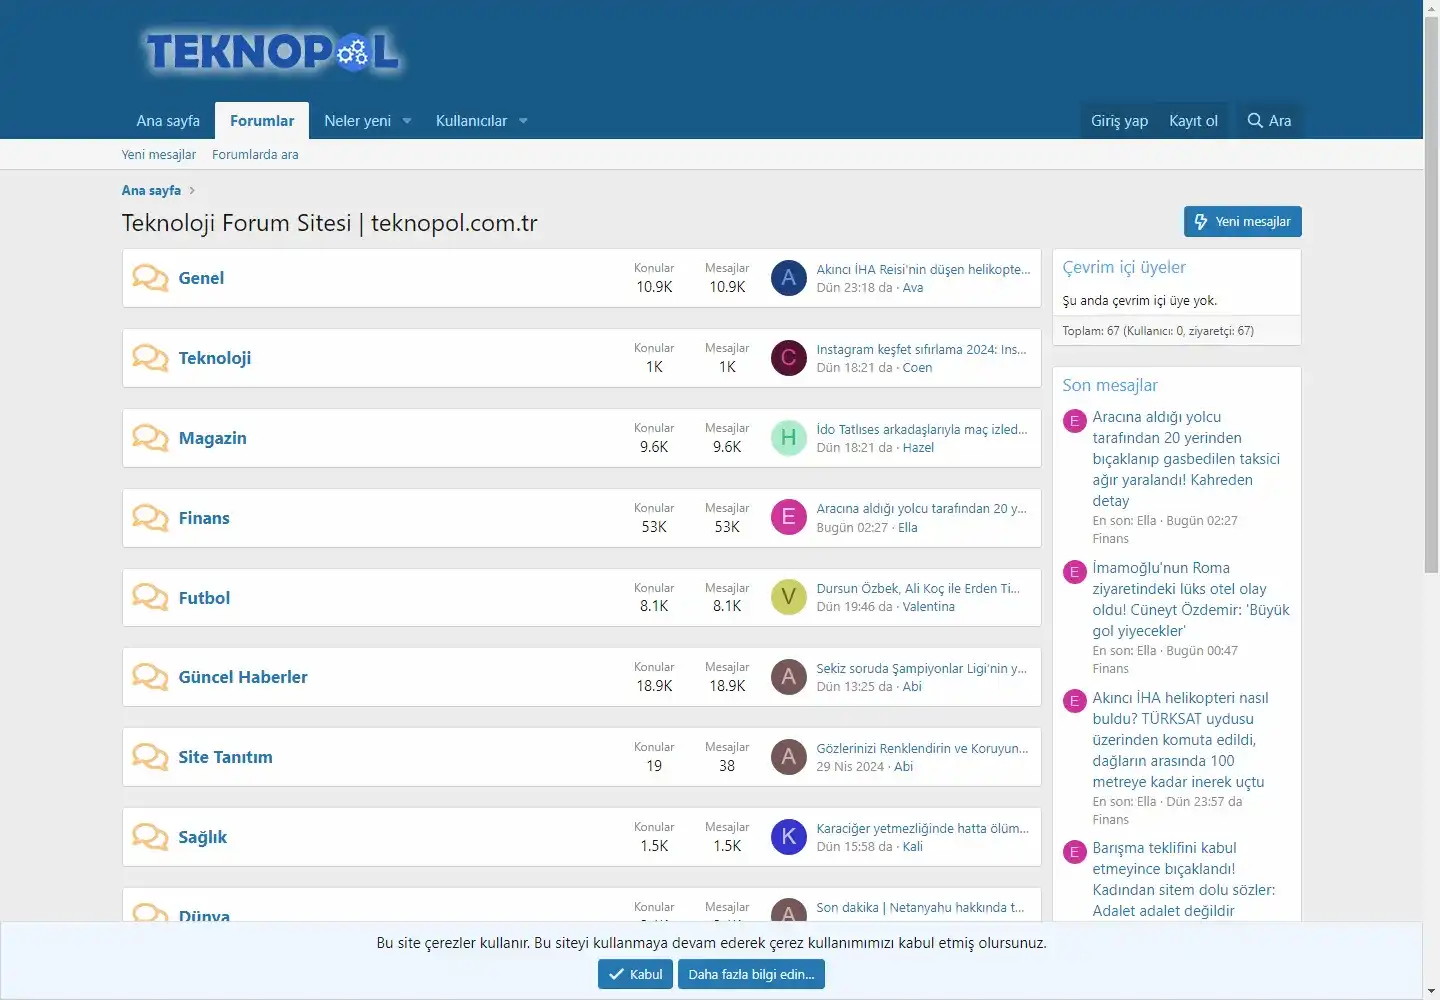Click Ella avatar beside Barışma teklifini post
This screenshot has width=1440, height=1000.
1074,852
